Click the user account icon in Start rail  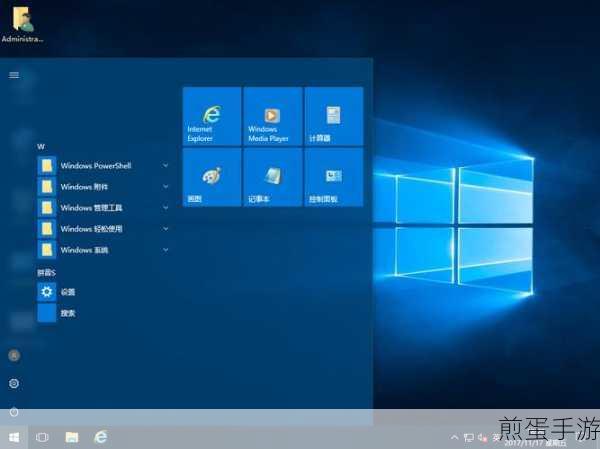point(14,356)
